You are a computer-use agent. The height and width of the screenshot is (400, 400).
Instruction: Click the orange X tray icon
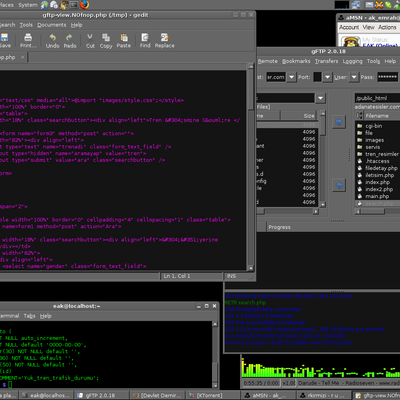point(379,5)
